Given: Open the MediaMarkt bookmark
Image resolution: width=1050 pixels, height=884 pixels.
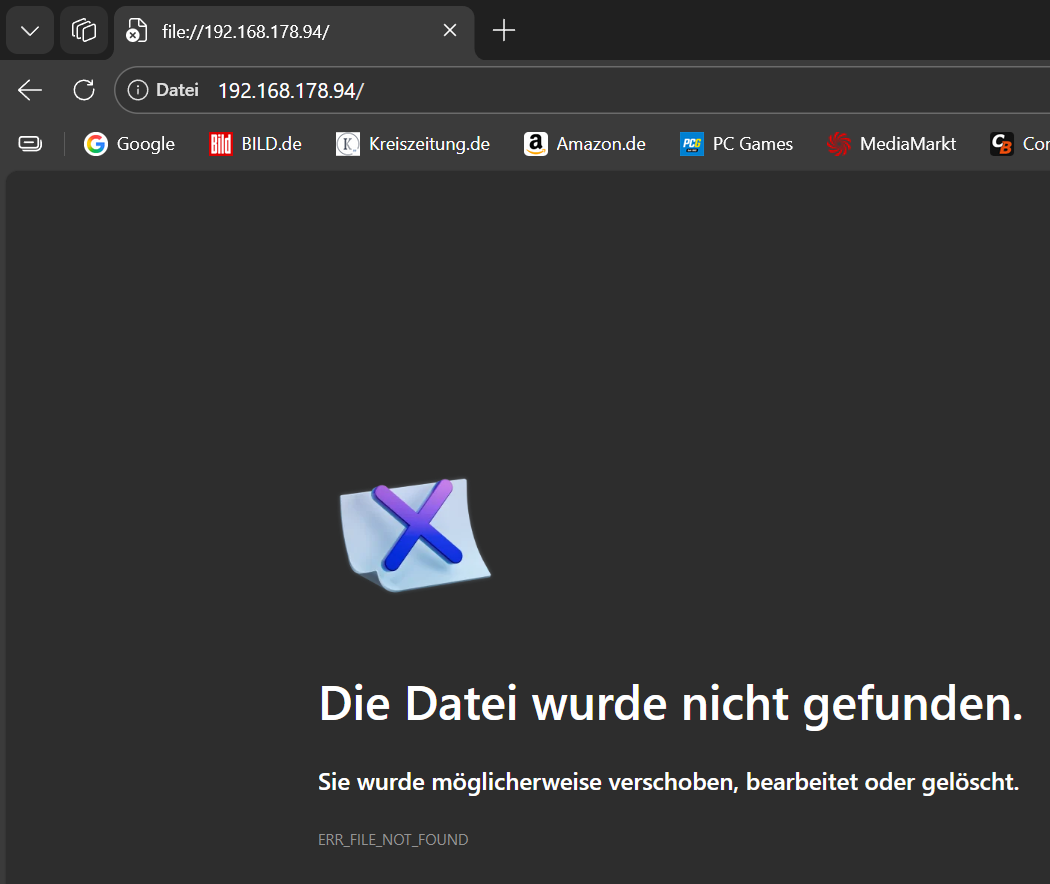Looking at the screenshot, I should click(x=891, y=144).
